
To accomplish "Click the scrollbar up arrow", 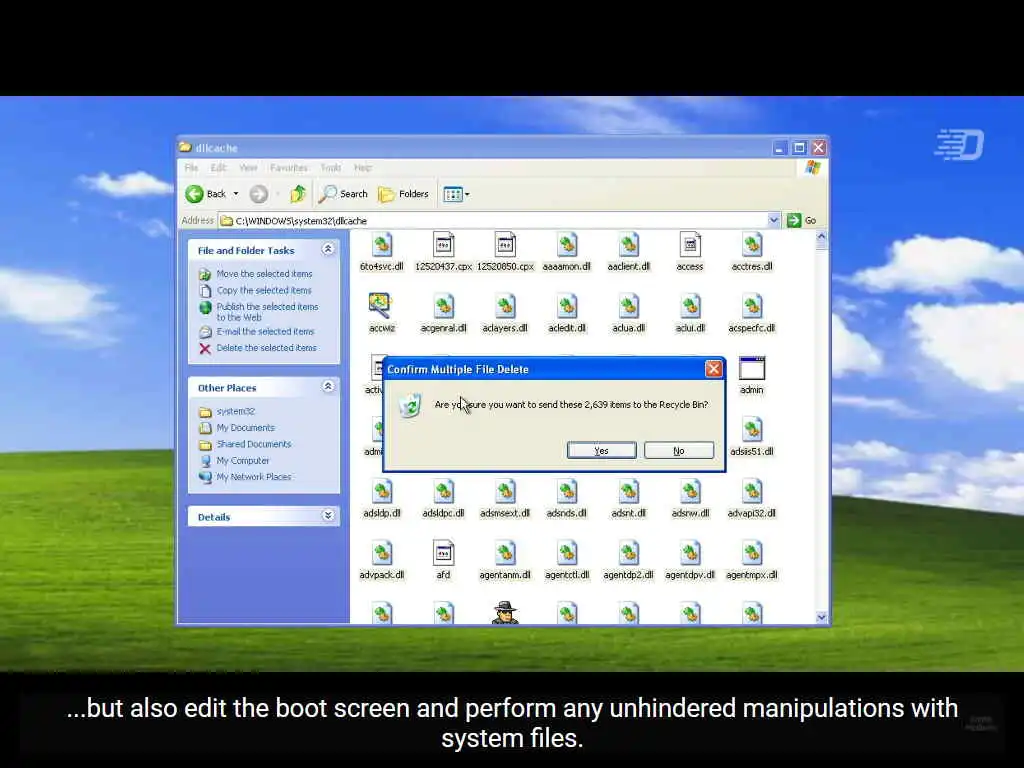I will coord(822,237).
